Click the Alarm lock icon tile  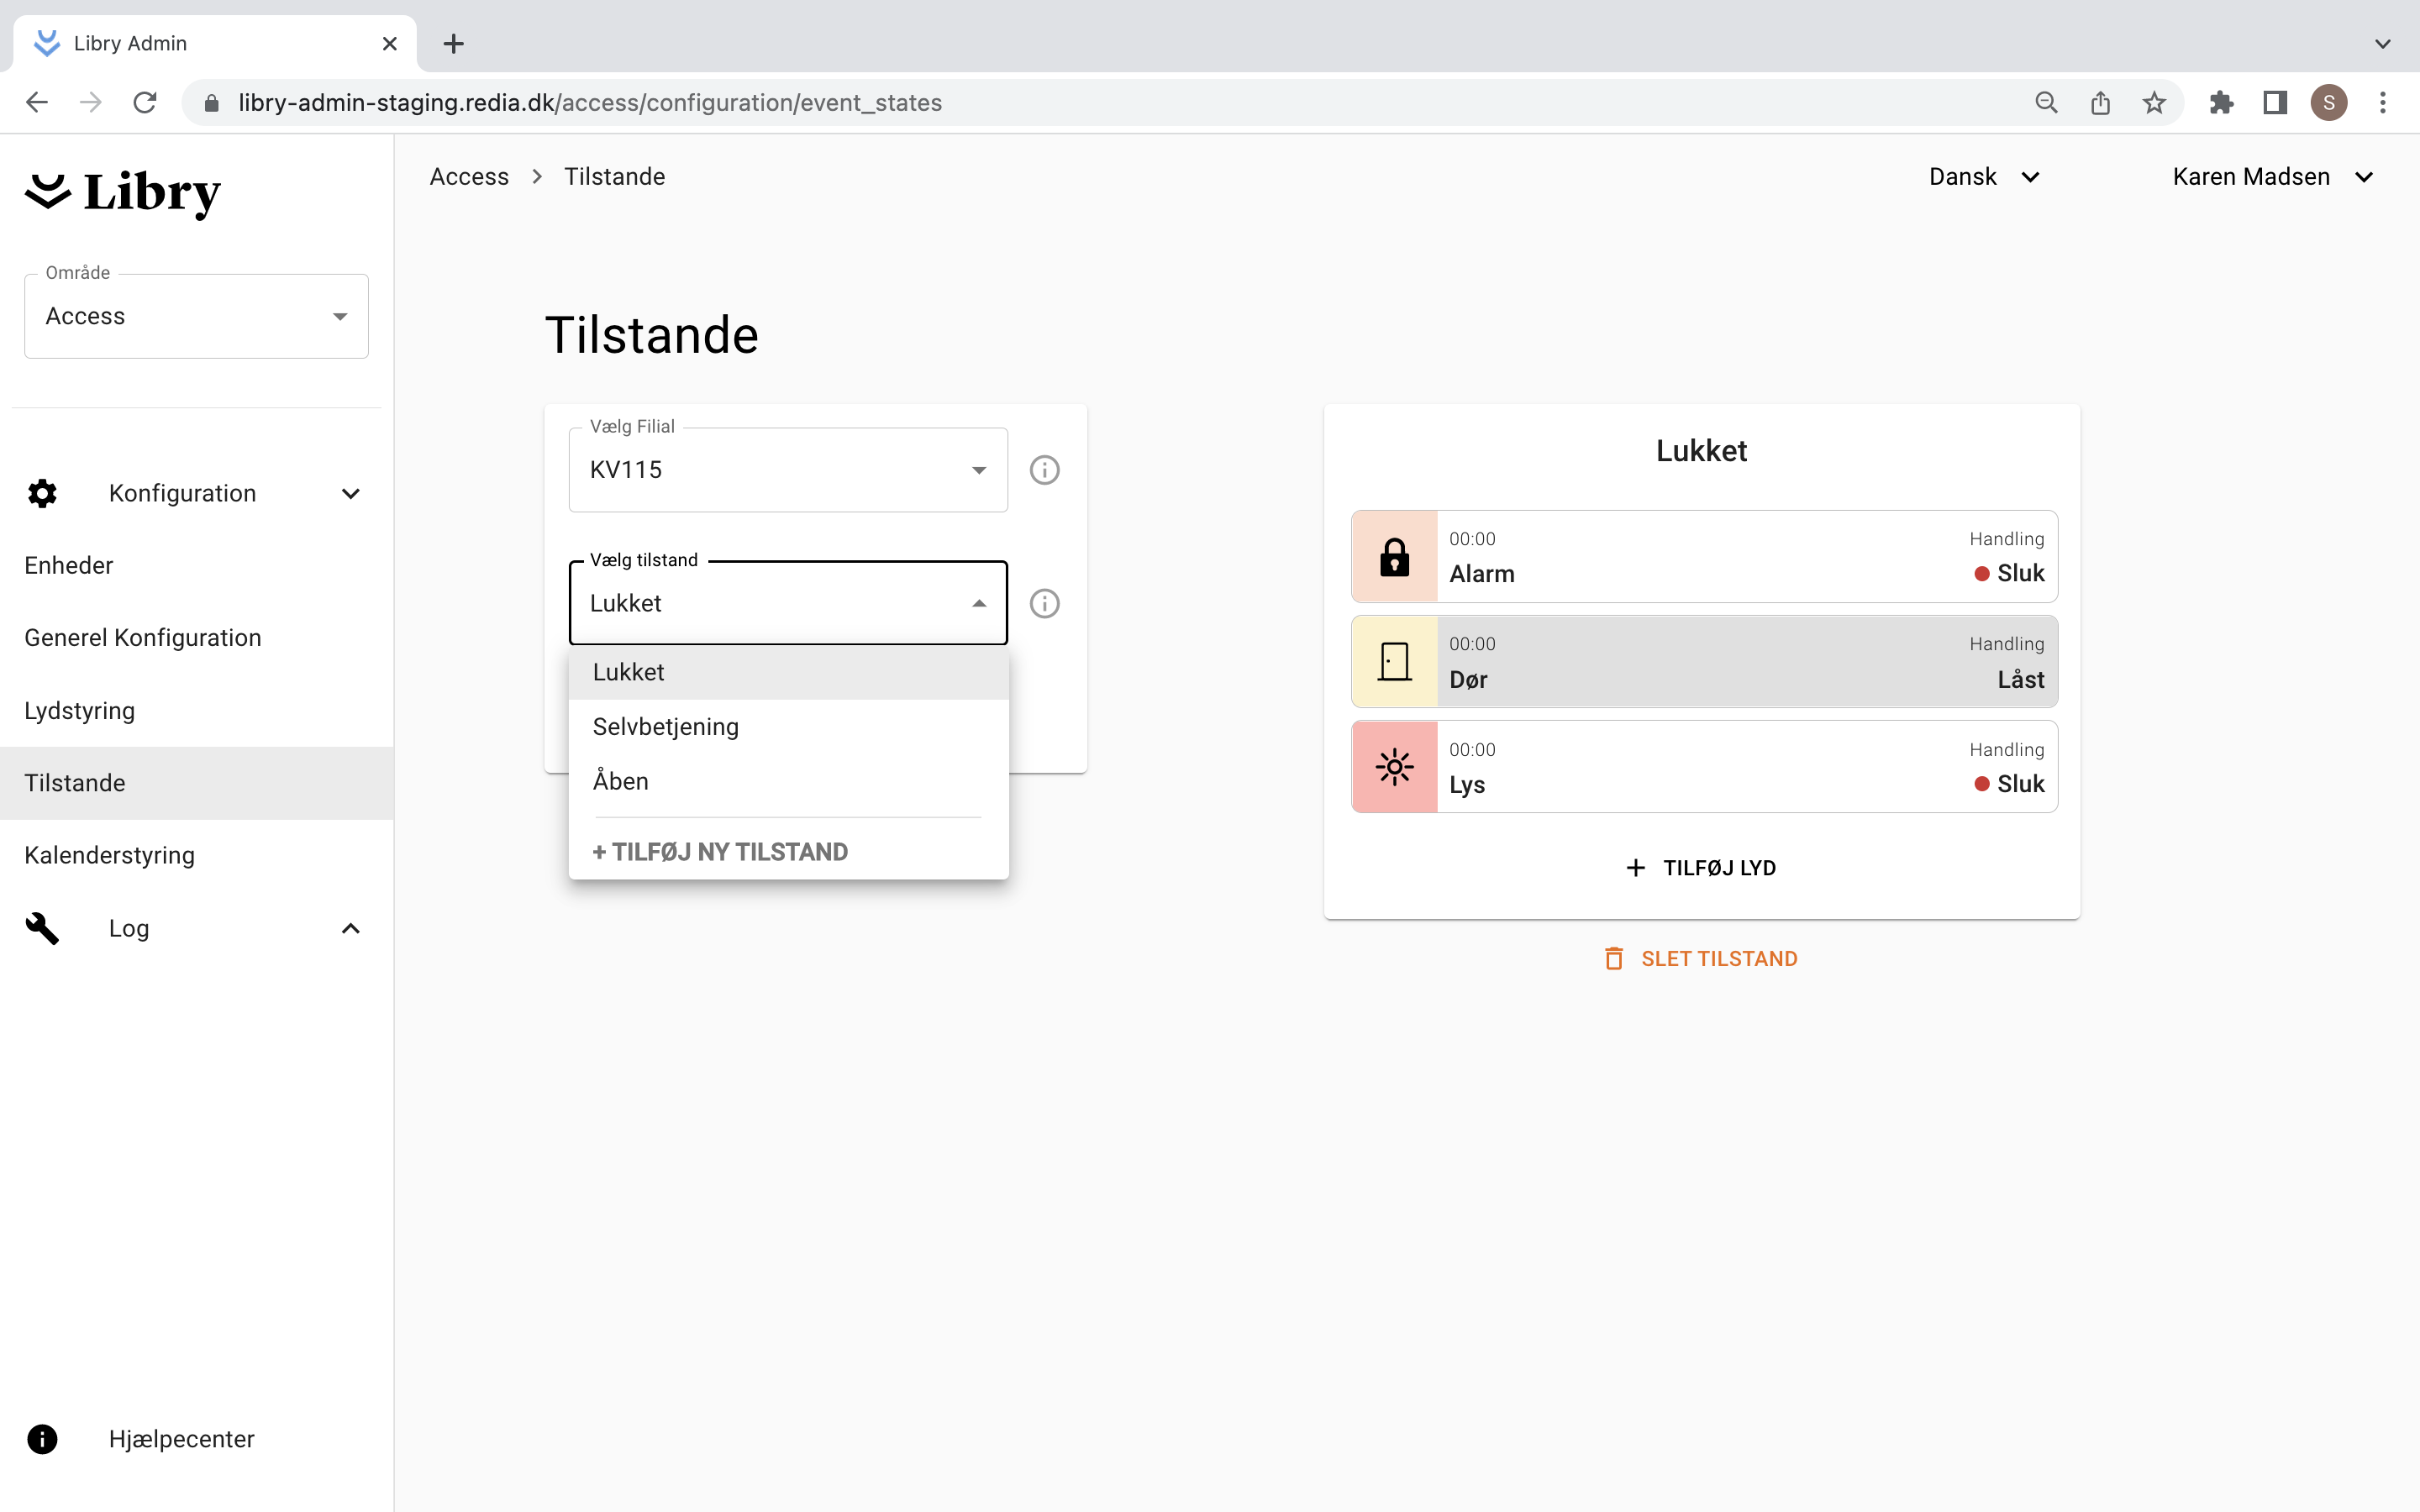pyautogui.click(x=1394, y=557)
